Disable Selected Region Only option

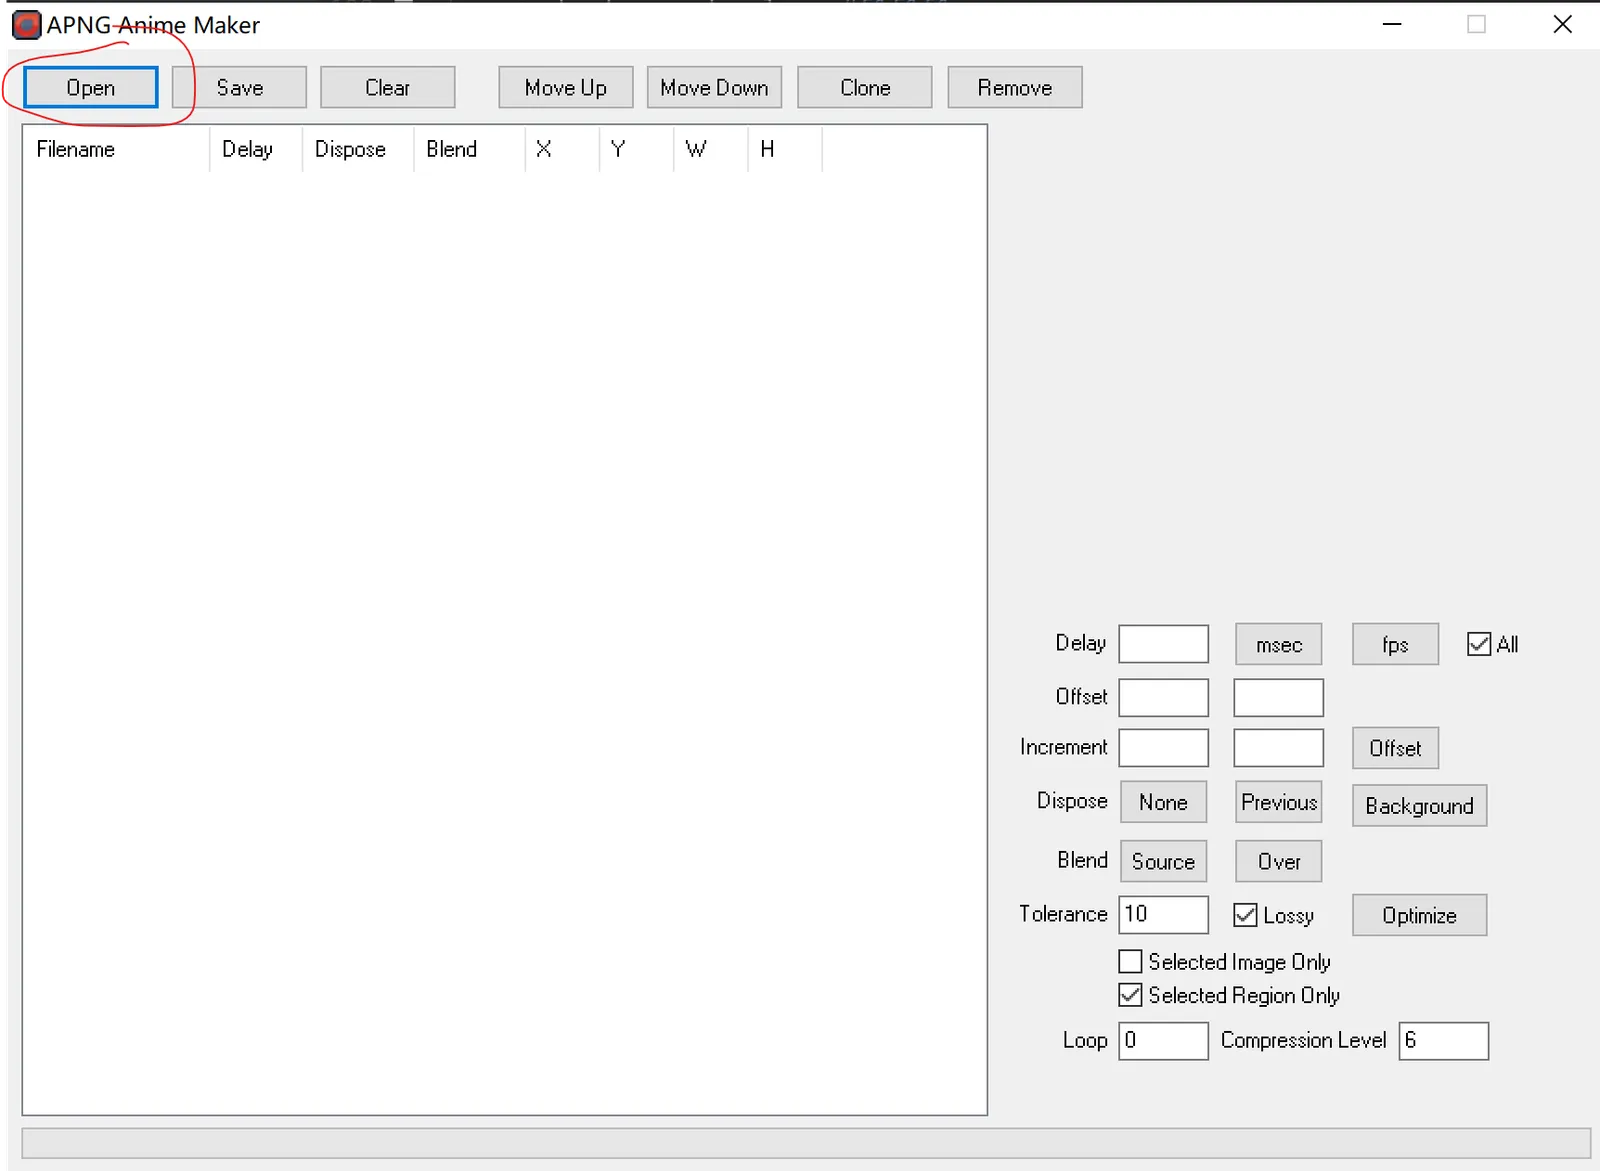[x=1130, y=995]
